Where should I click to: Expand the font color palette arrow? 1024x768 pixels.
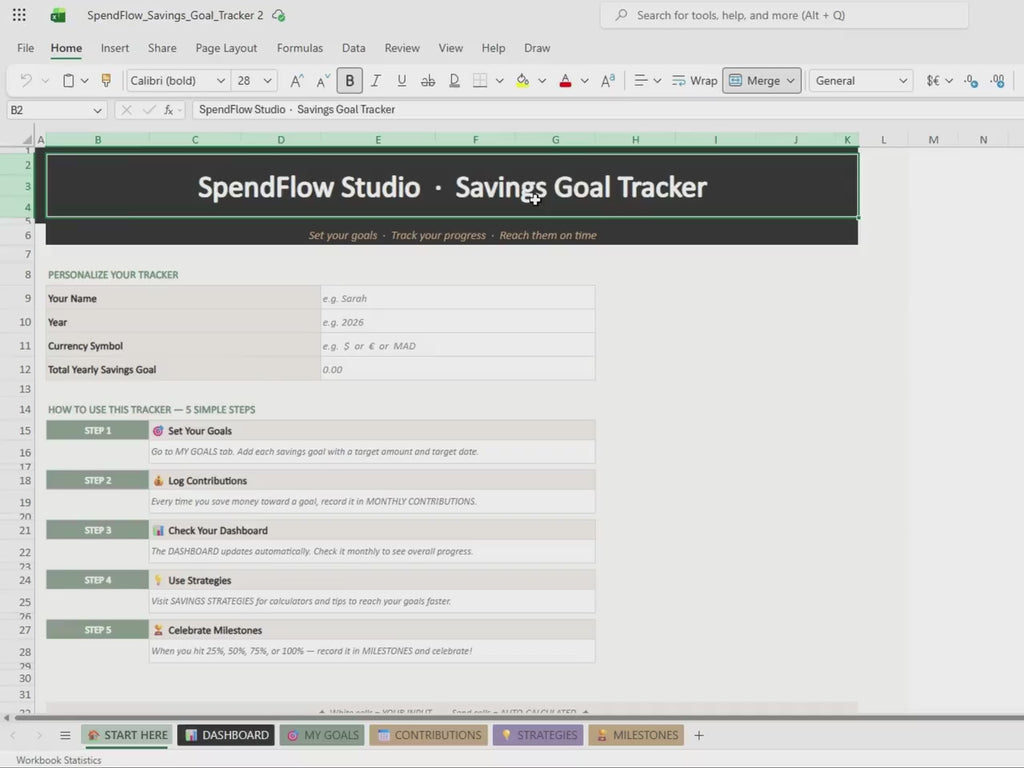pyautogui.click(x=584, y=80)
